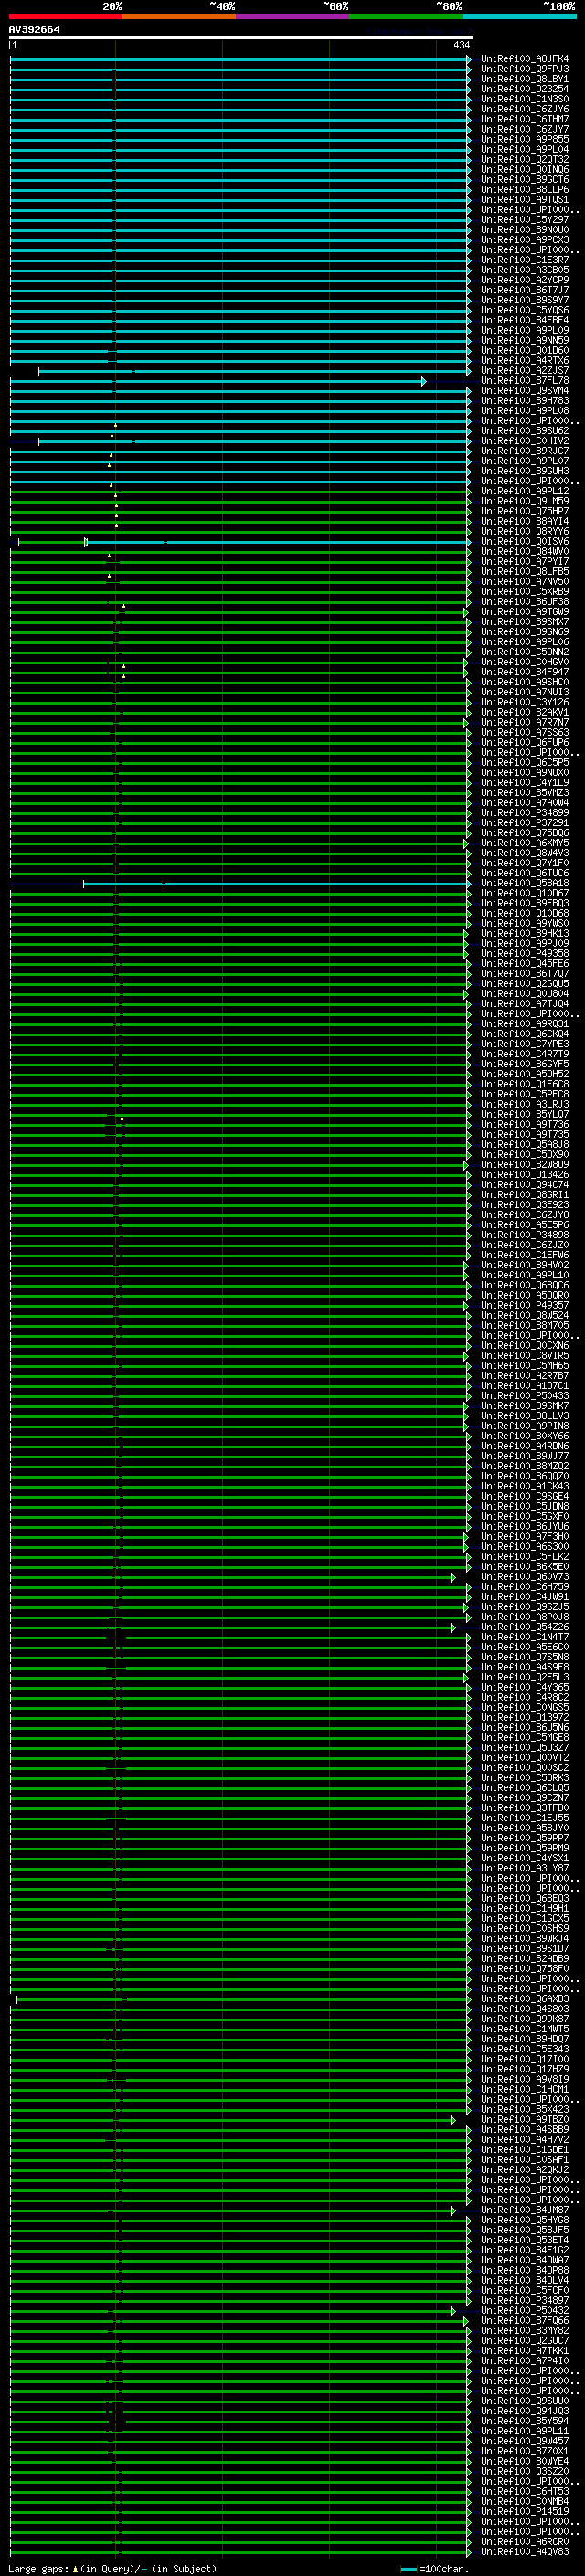
Task: Open hit UniRef100_A8JFK4
Action: (525, 59)
